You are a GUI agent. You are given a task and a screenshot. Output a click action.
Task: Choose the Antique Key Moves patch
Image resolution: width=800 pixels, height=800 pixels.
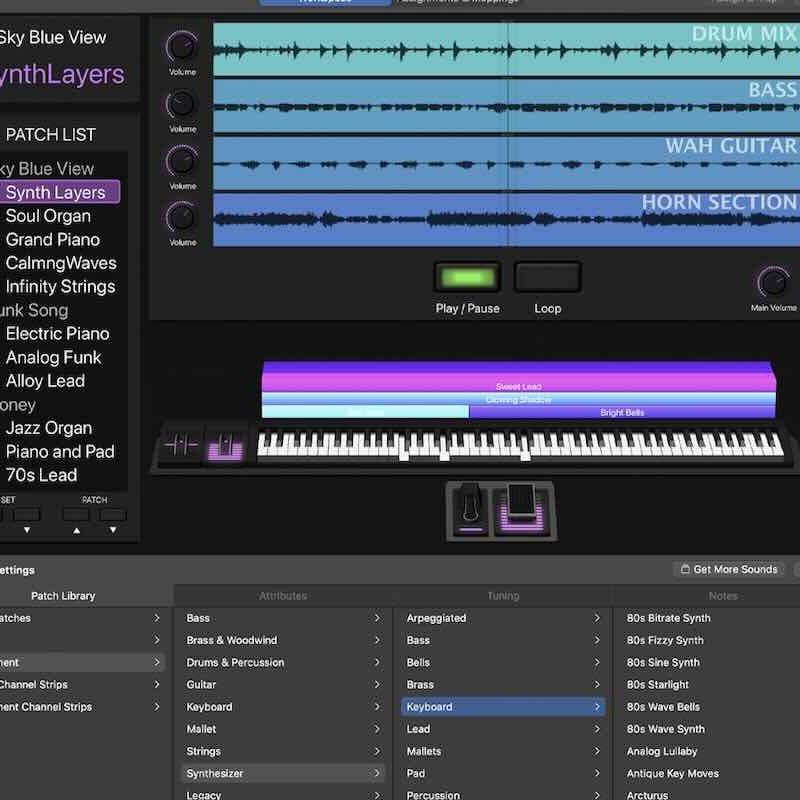[672, 773]
